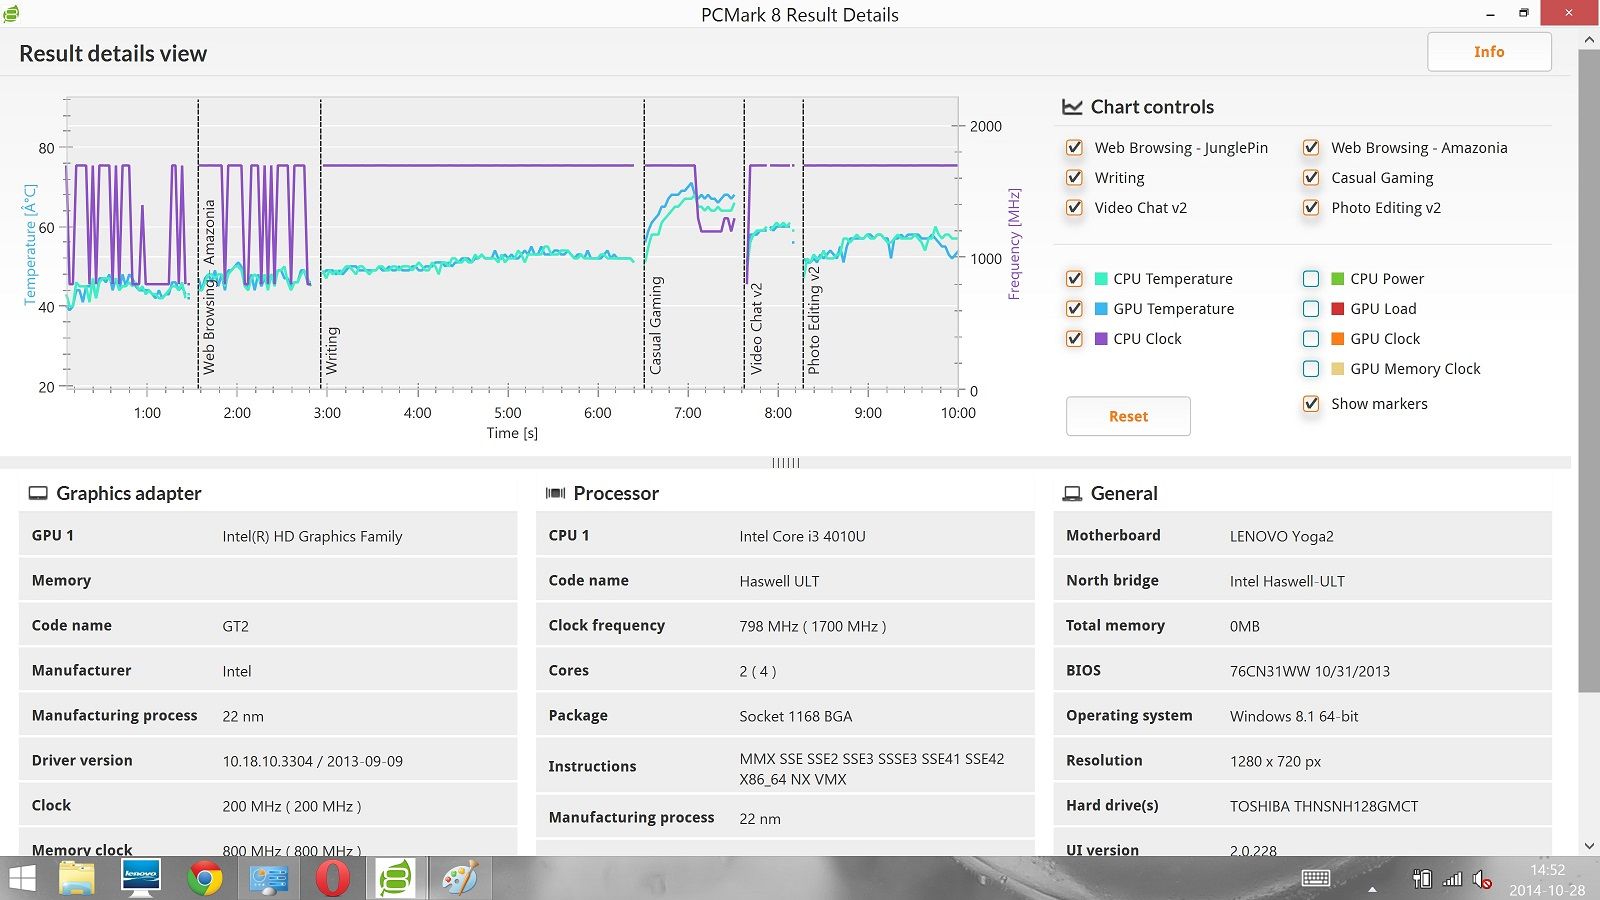Select the Socket 1168 BGA package value

click(796, 716)
